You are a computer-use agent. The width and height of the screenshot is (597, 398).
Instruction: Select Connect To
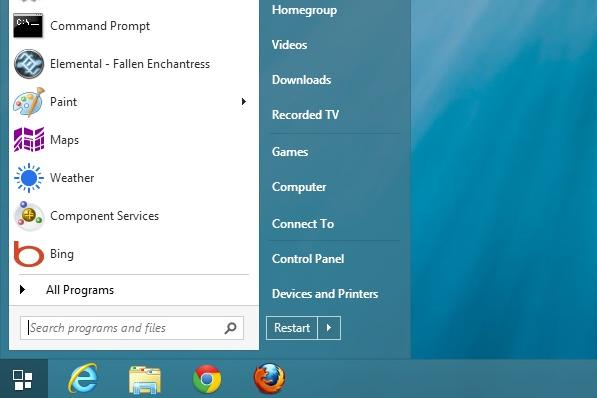(303, 224)
